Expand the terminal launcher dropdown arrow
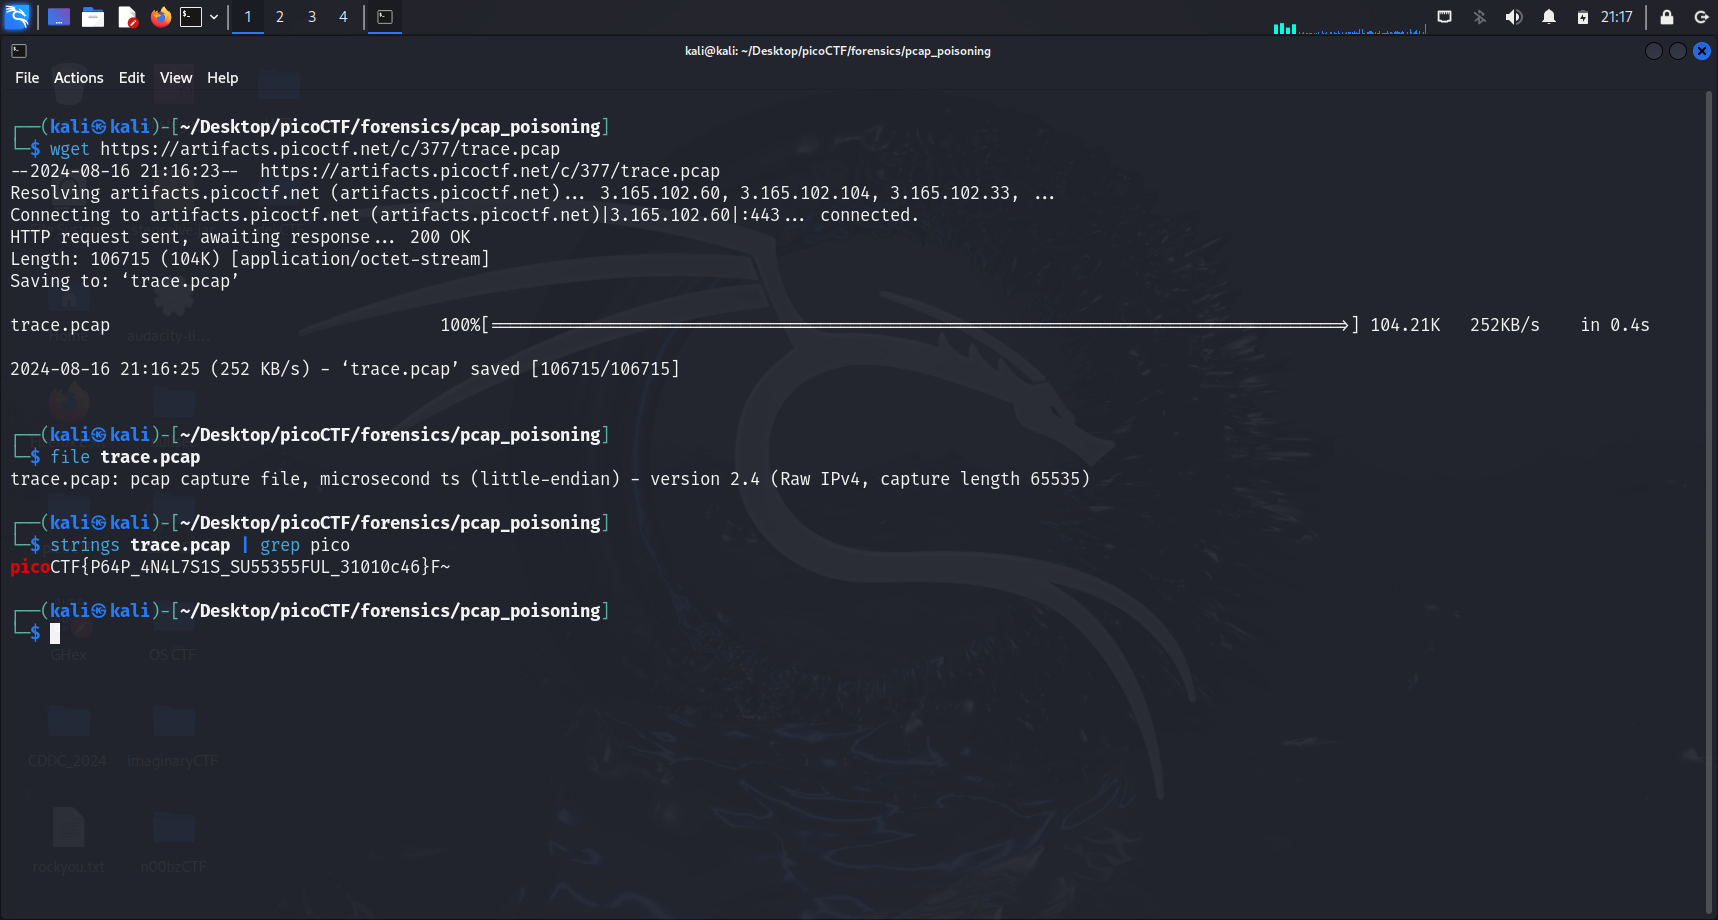This screenshot has height=920, width=1718. [x=214, y=17]
